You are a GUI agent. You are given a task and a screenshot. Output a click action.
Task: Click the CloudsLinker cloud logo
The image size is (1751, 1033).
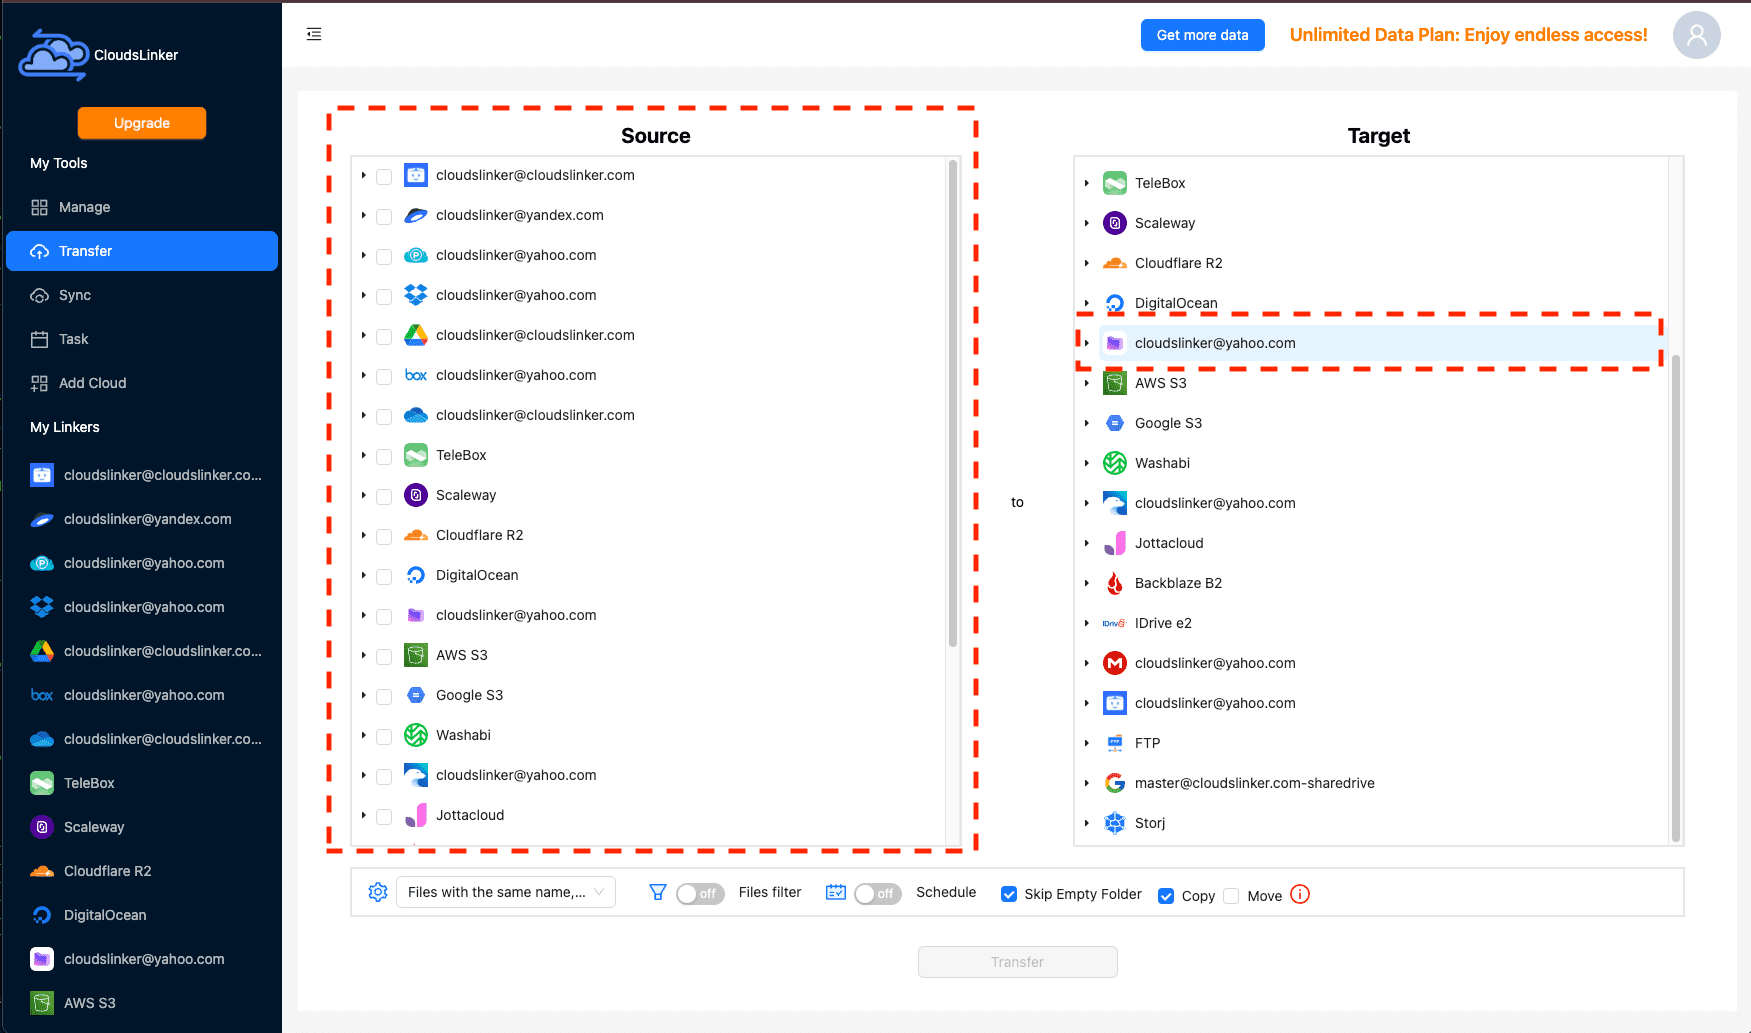tap(54, 55)
